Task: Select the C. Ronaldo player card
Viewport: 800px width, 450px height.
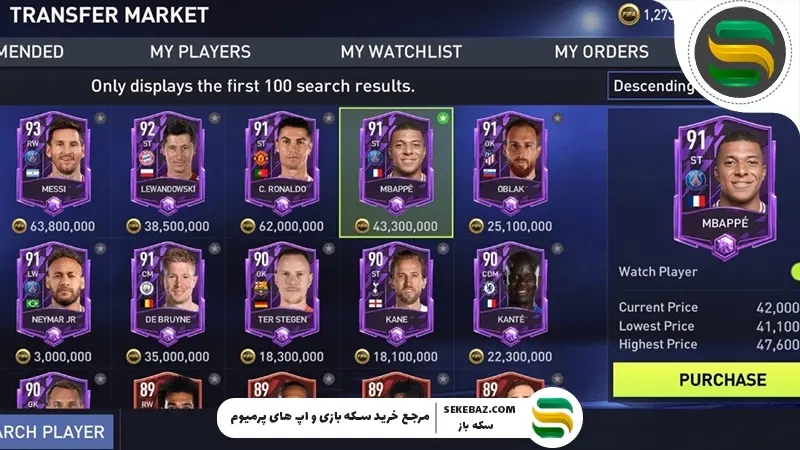Action: pos(282,163)
